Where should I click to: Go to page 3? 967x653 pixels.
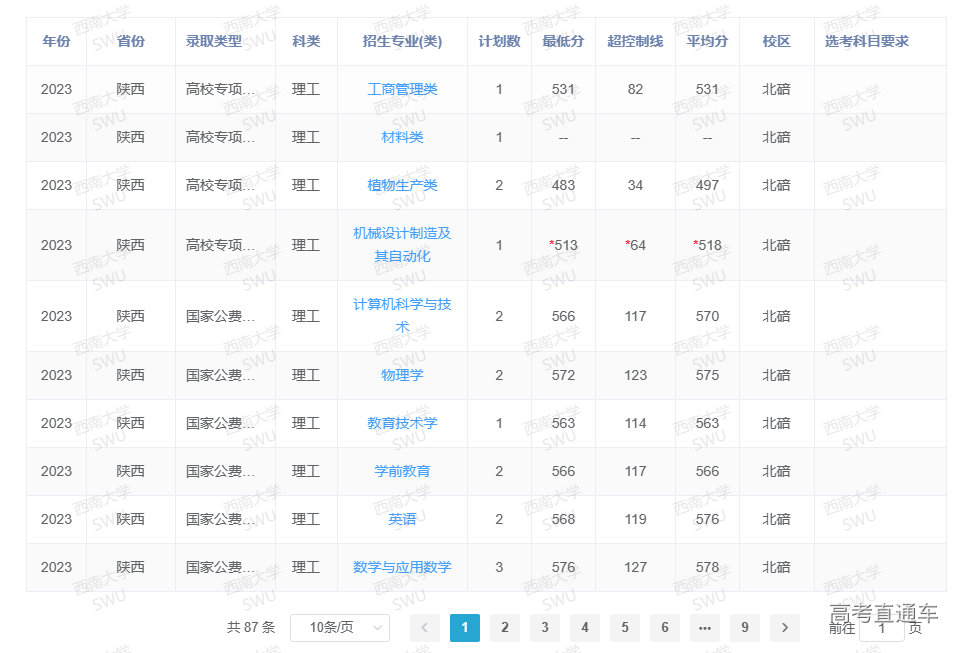pyautogui.click(x=545, y=628)
